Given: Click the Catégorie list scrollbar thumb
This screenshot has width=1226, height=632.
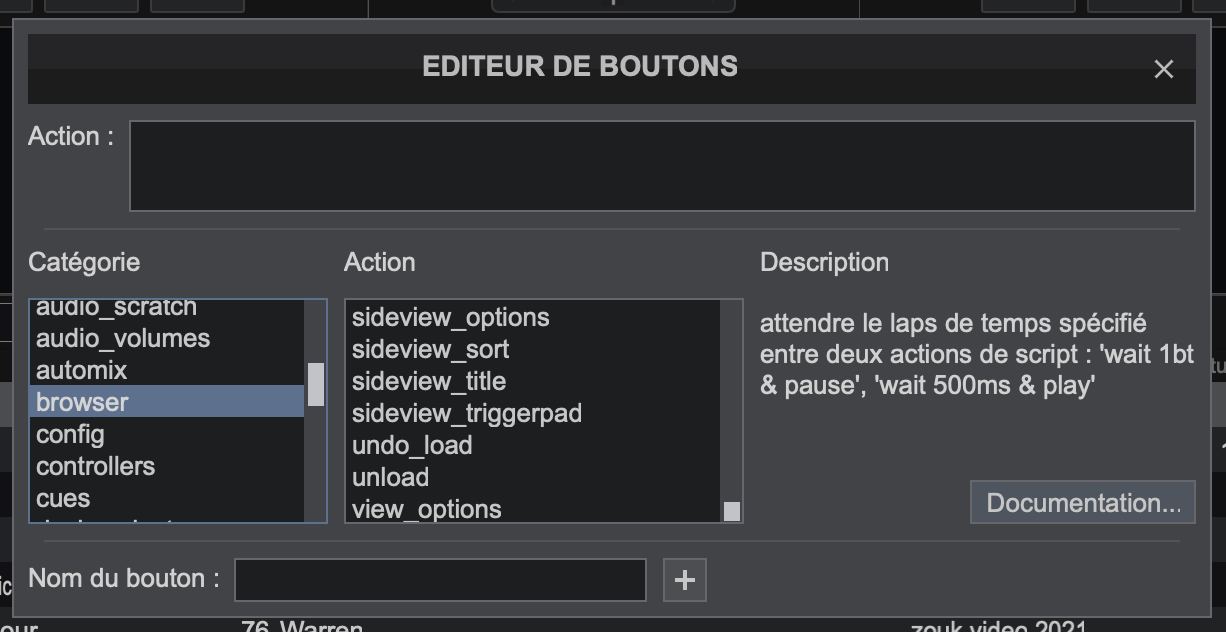Looking at the screenshot, I should coord(316,384).
